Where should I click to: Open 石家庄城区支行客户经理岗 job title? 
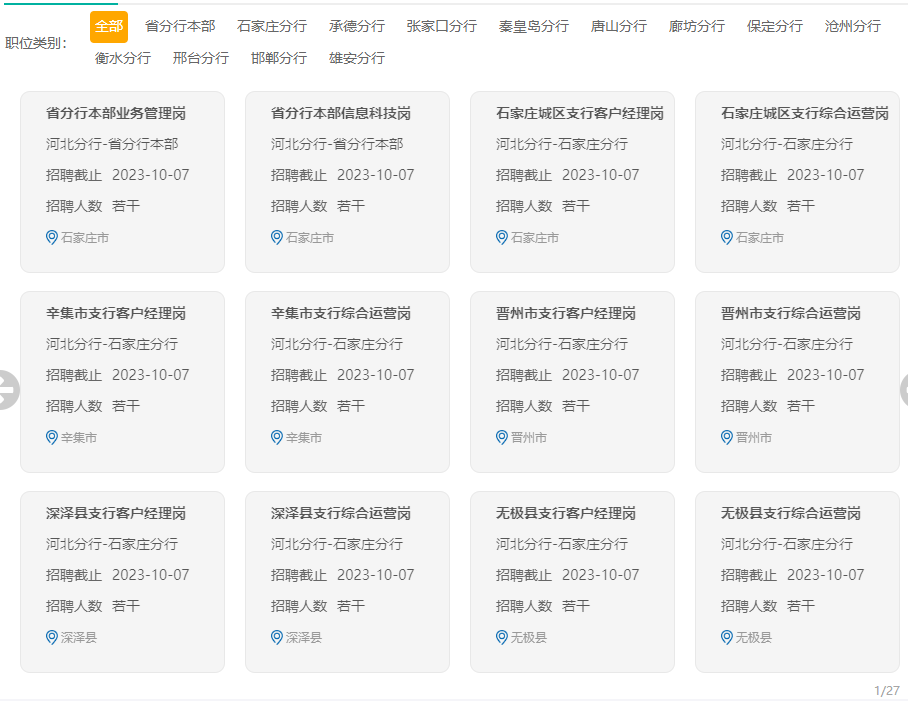580,113
